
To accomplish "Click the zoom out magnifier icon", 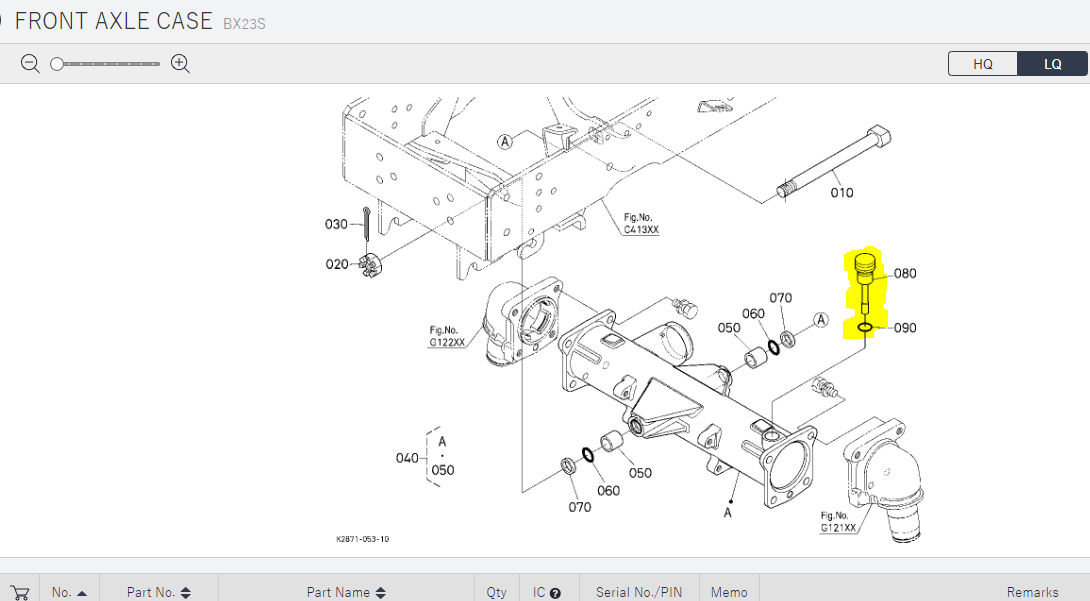I will tap(30, 64).
